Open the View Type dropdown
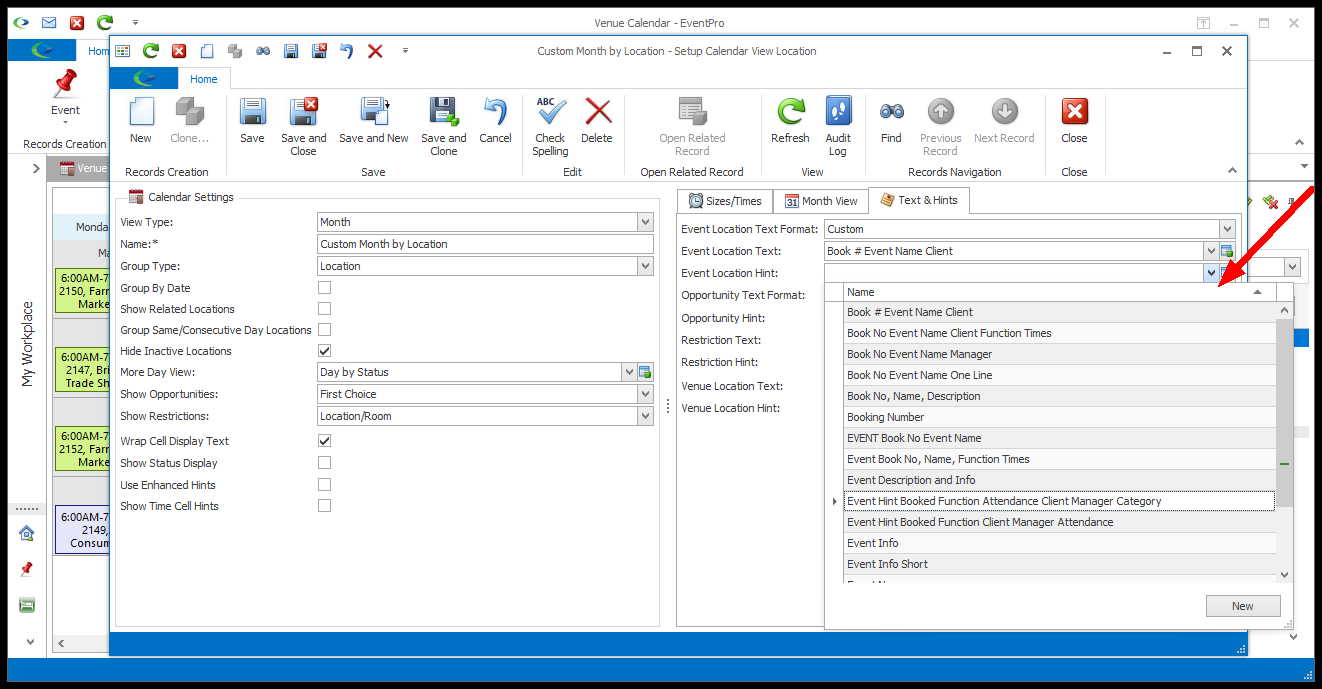Image resolution: width=1322 pixels, height=689 pixels. coord(645,222)
